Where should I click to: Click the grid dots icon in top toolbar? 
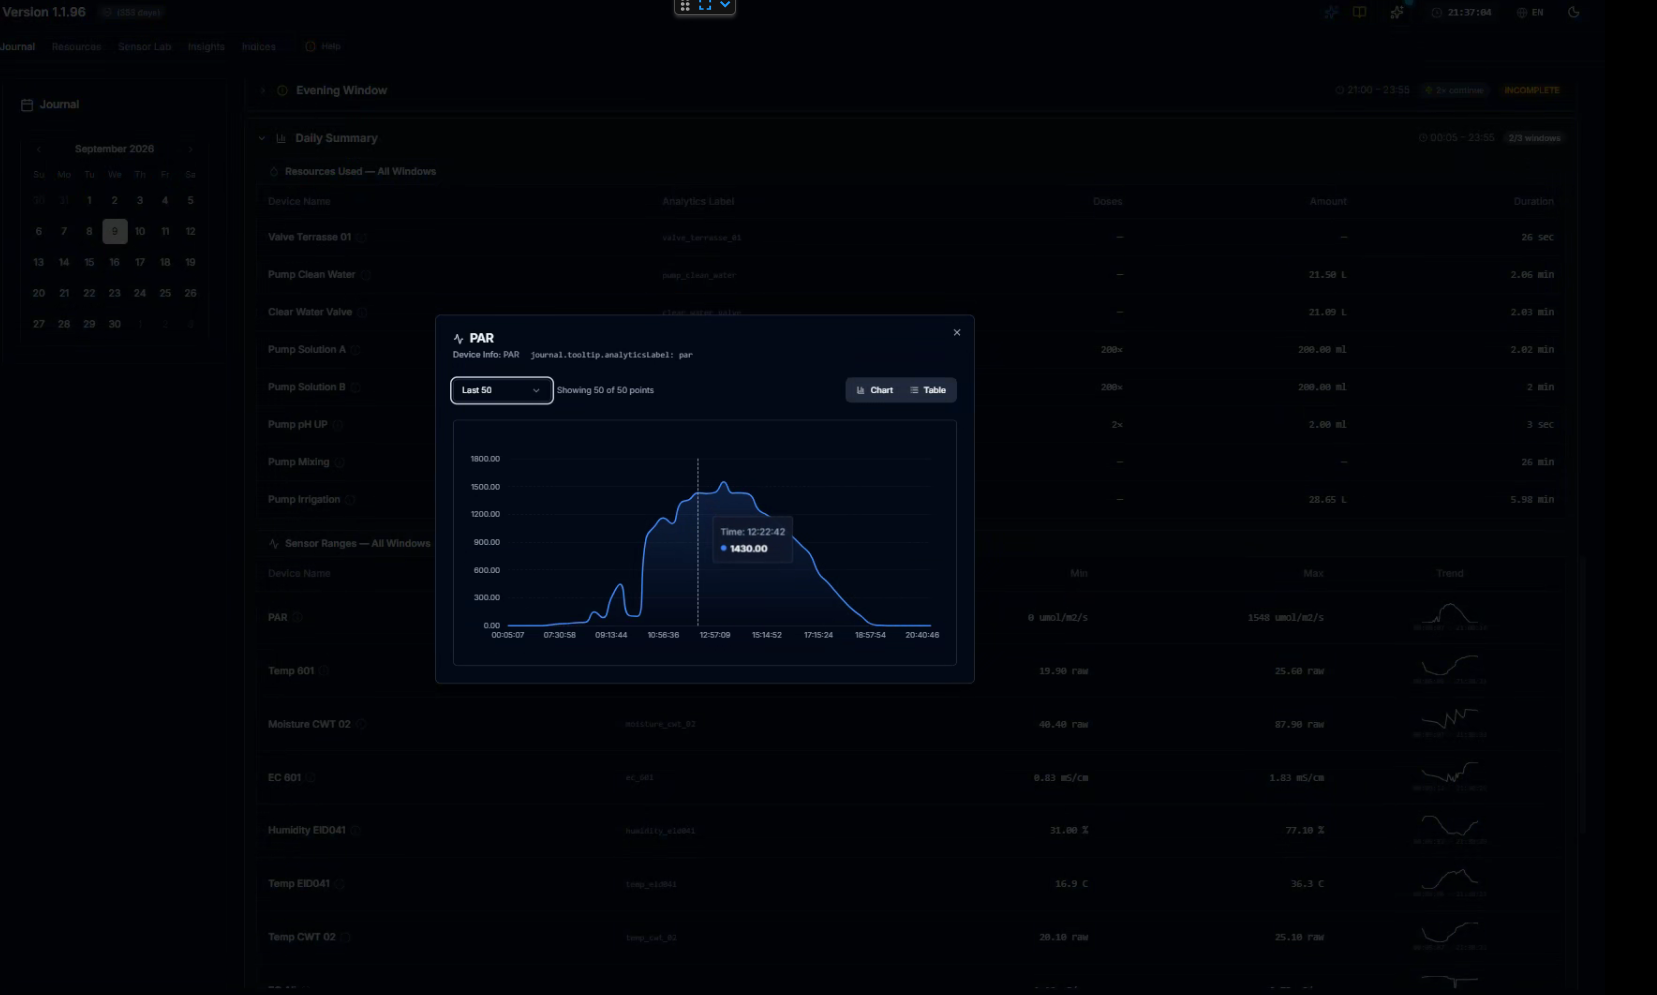coord(685,6)
